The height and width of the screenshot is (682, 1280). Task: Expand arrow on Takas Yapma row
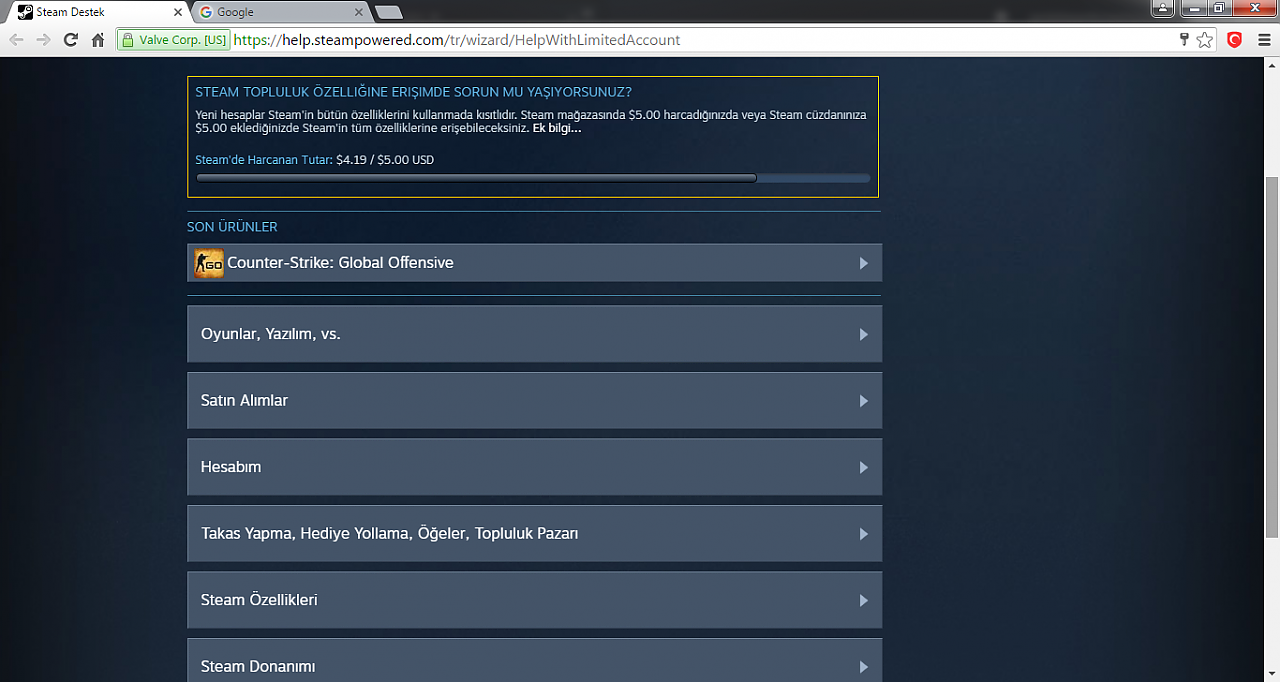(x=864, y=534)
